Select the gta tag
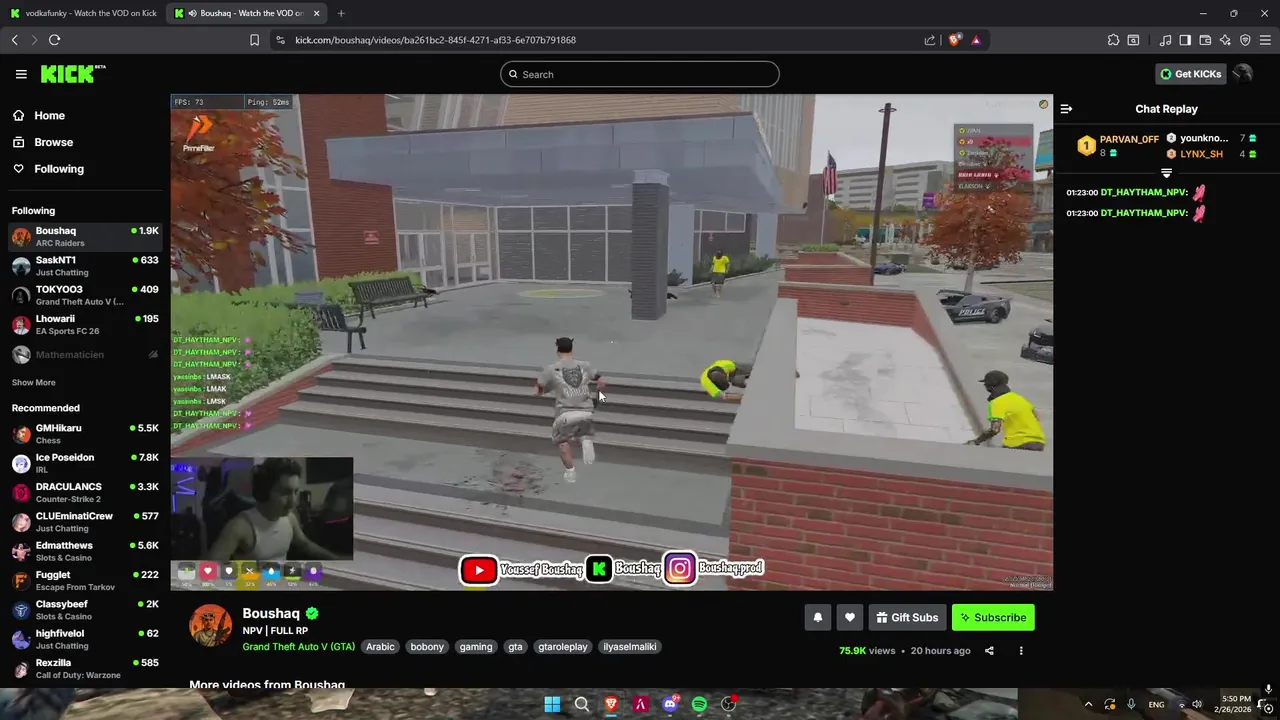Image resolution: width=1280 pixels, height=720 pixels. 515,647
